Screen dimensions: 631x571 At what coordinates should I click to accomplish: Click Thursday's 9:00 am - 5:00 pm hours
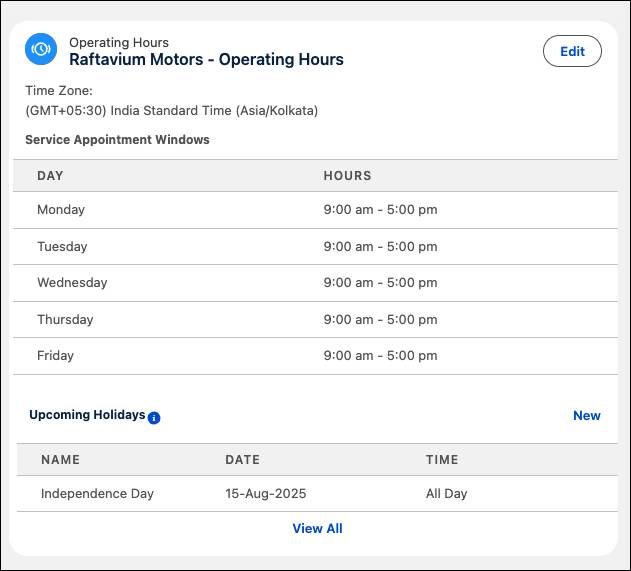pyautogui.click(x=380, y=320)
